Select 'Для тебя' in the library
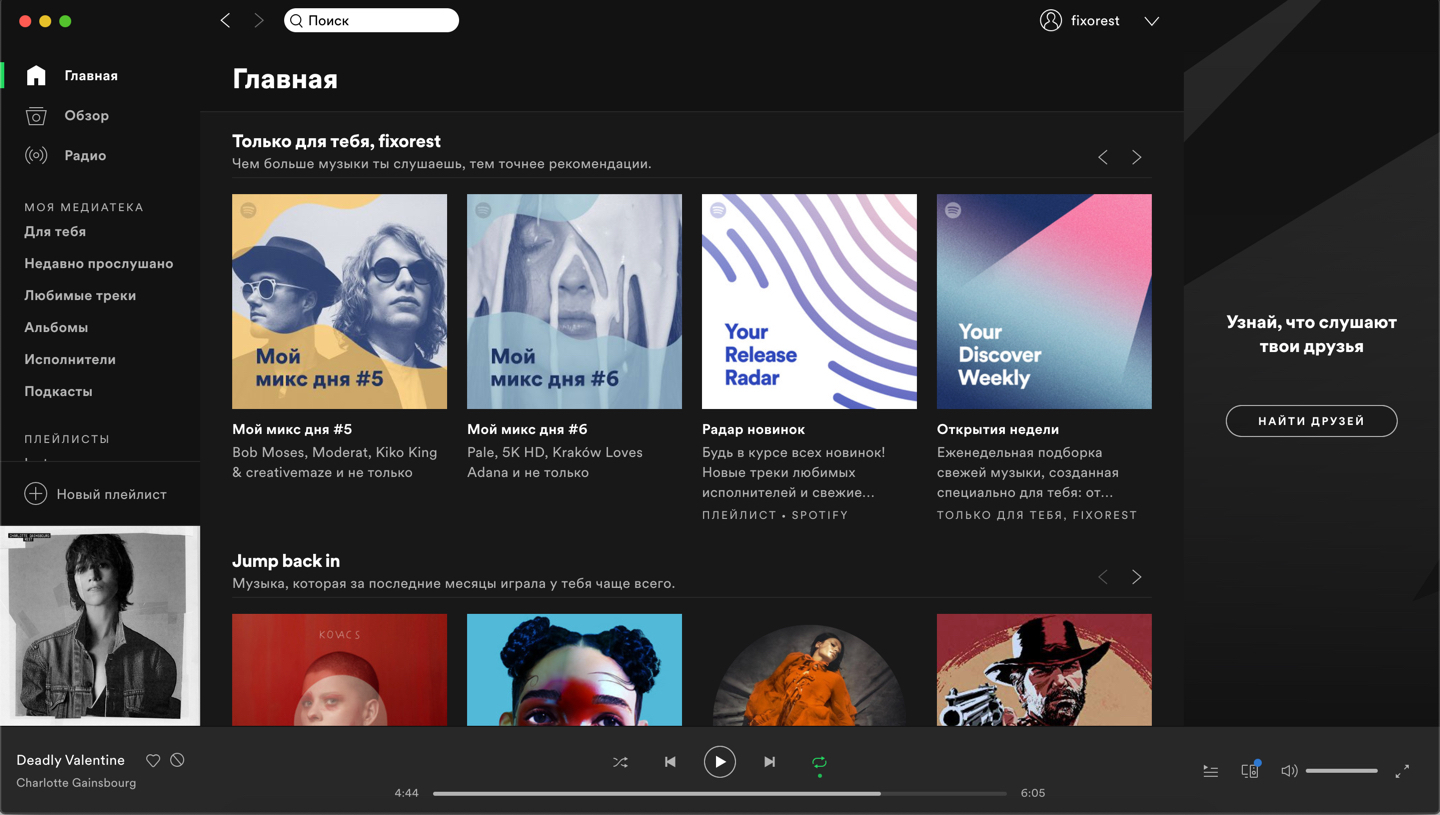This screenshot has height=815, width=1440. coord(55,232)
